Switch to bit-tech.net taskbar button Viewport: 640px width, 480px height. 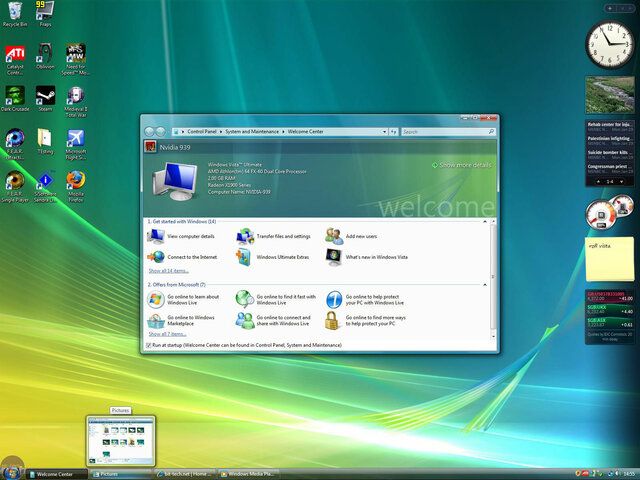[185, 474]
